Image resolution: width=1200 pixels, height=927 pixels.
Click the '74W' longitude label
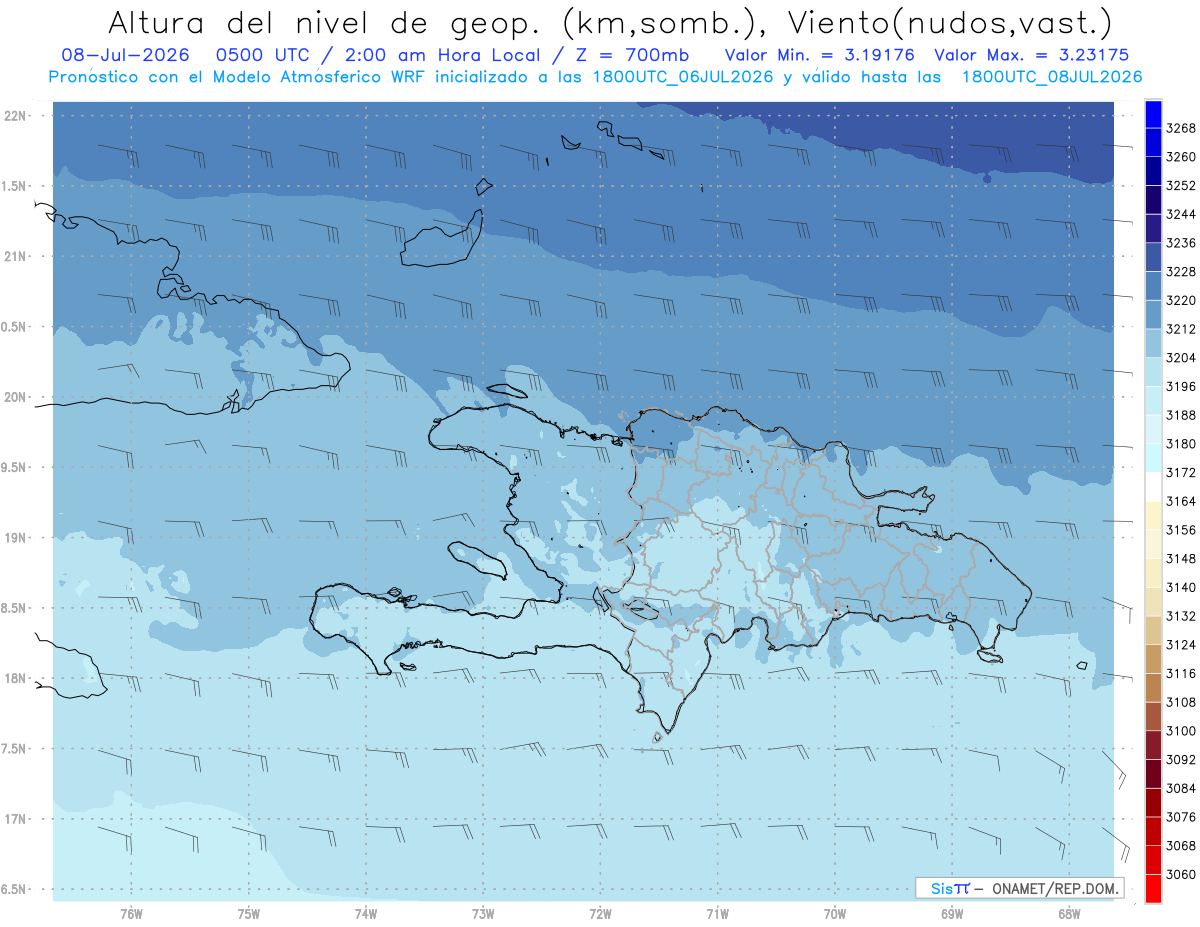[365, 913]
